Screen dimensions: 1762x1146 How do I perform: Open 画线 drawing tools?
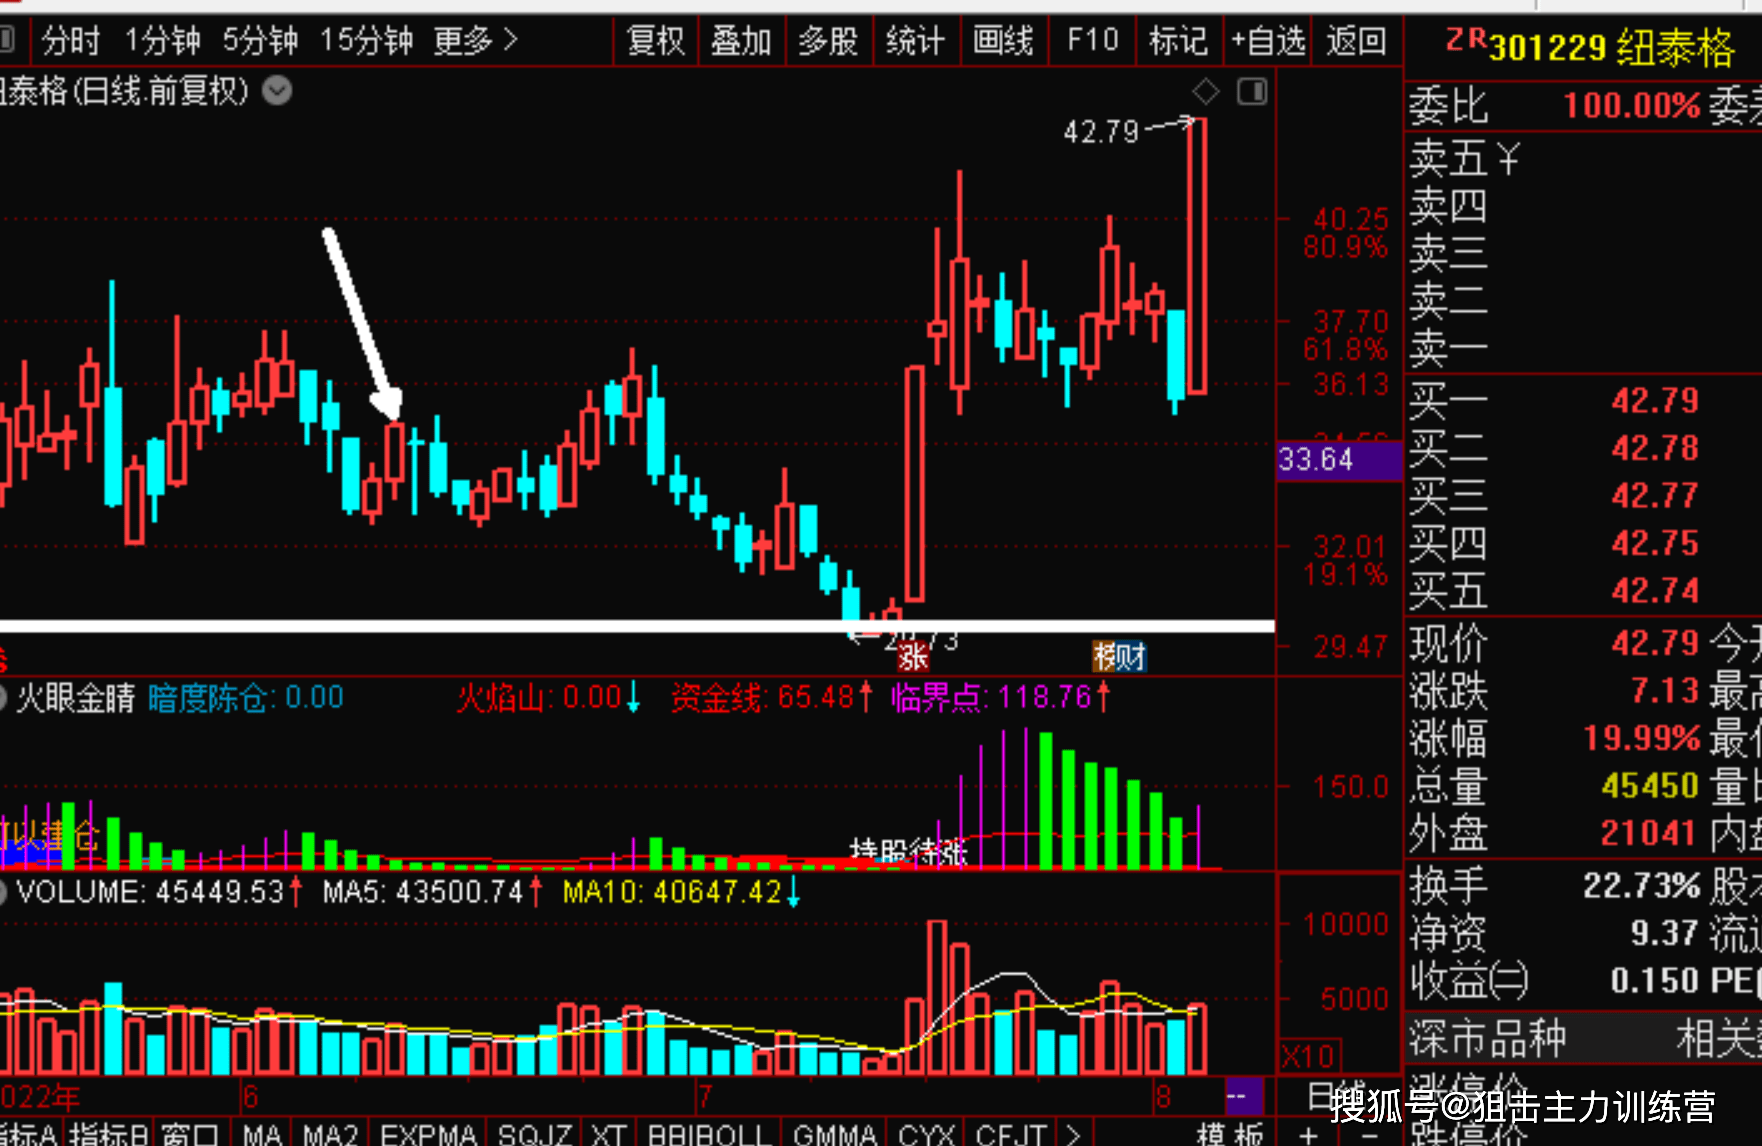pyautogui.click(x=1002, y=41)
